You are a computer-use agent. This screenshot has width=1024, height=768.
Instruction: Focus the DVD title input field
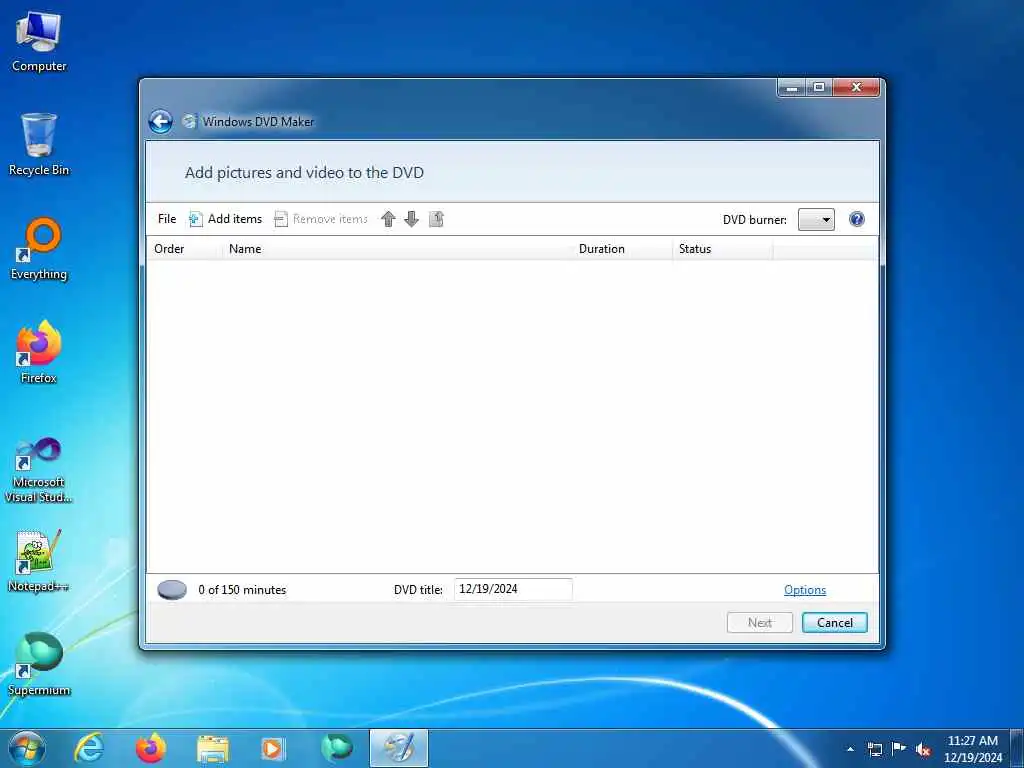point(513,589)
